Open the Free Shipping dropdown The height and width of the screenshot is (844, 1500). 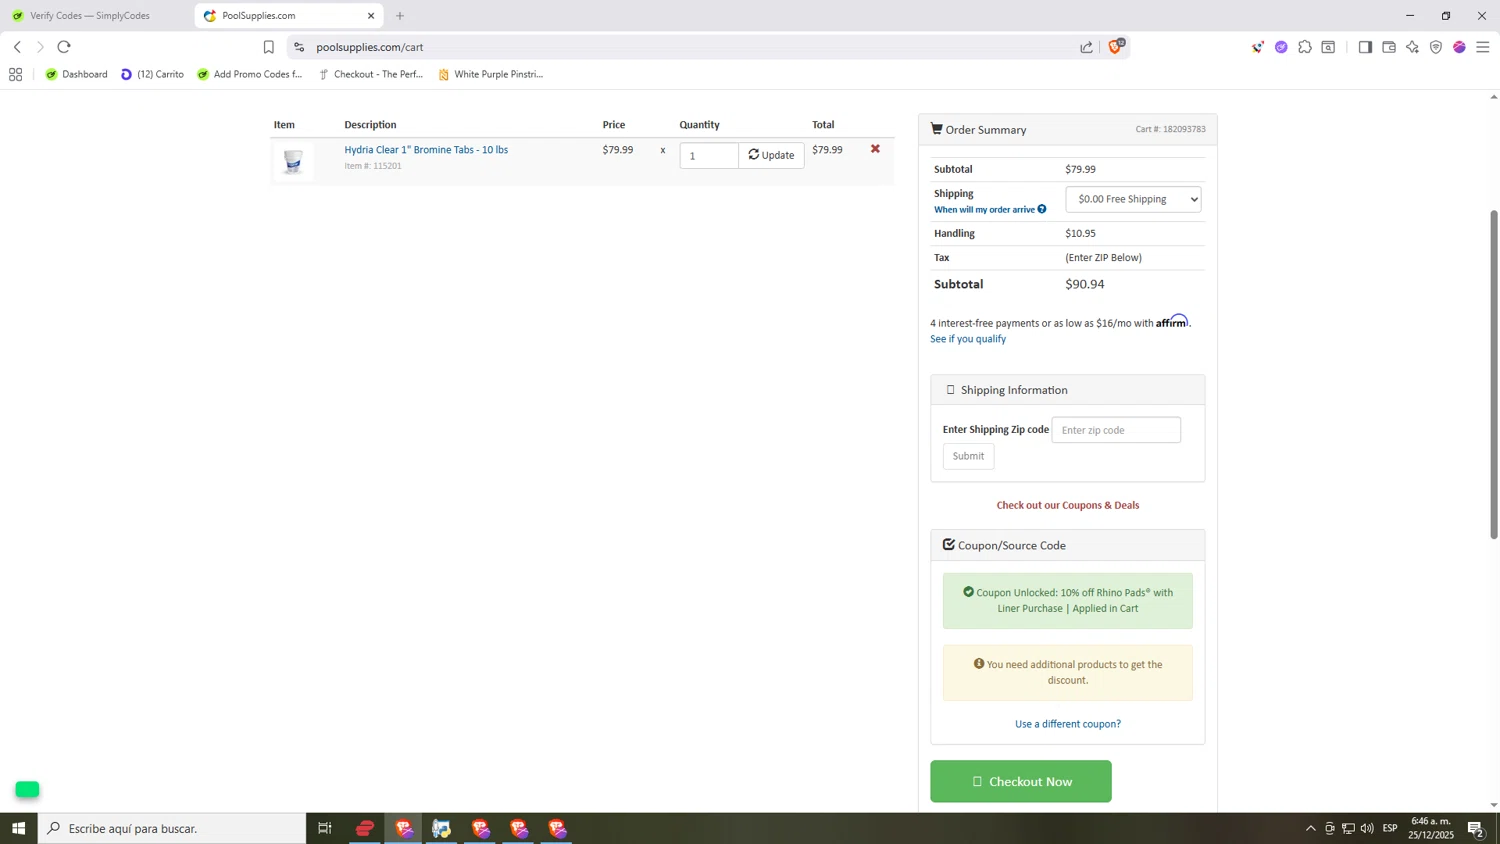(x=1133, y=199)
